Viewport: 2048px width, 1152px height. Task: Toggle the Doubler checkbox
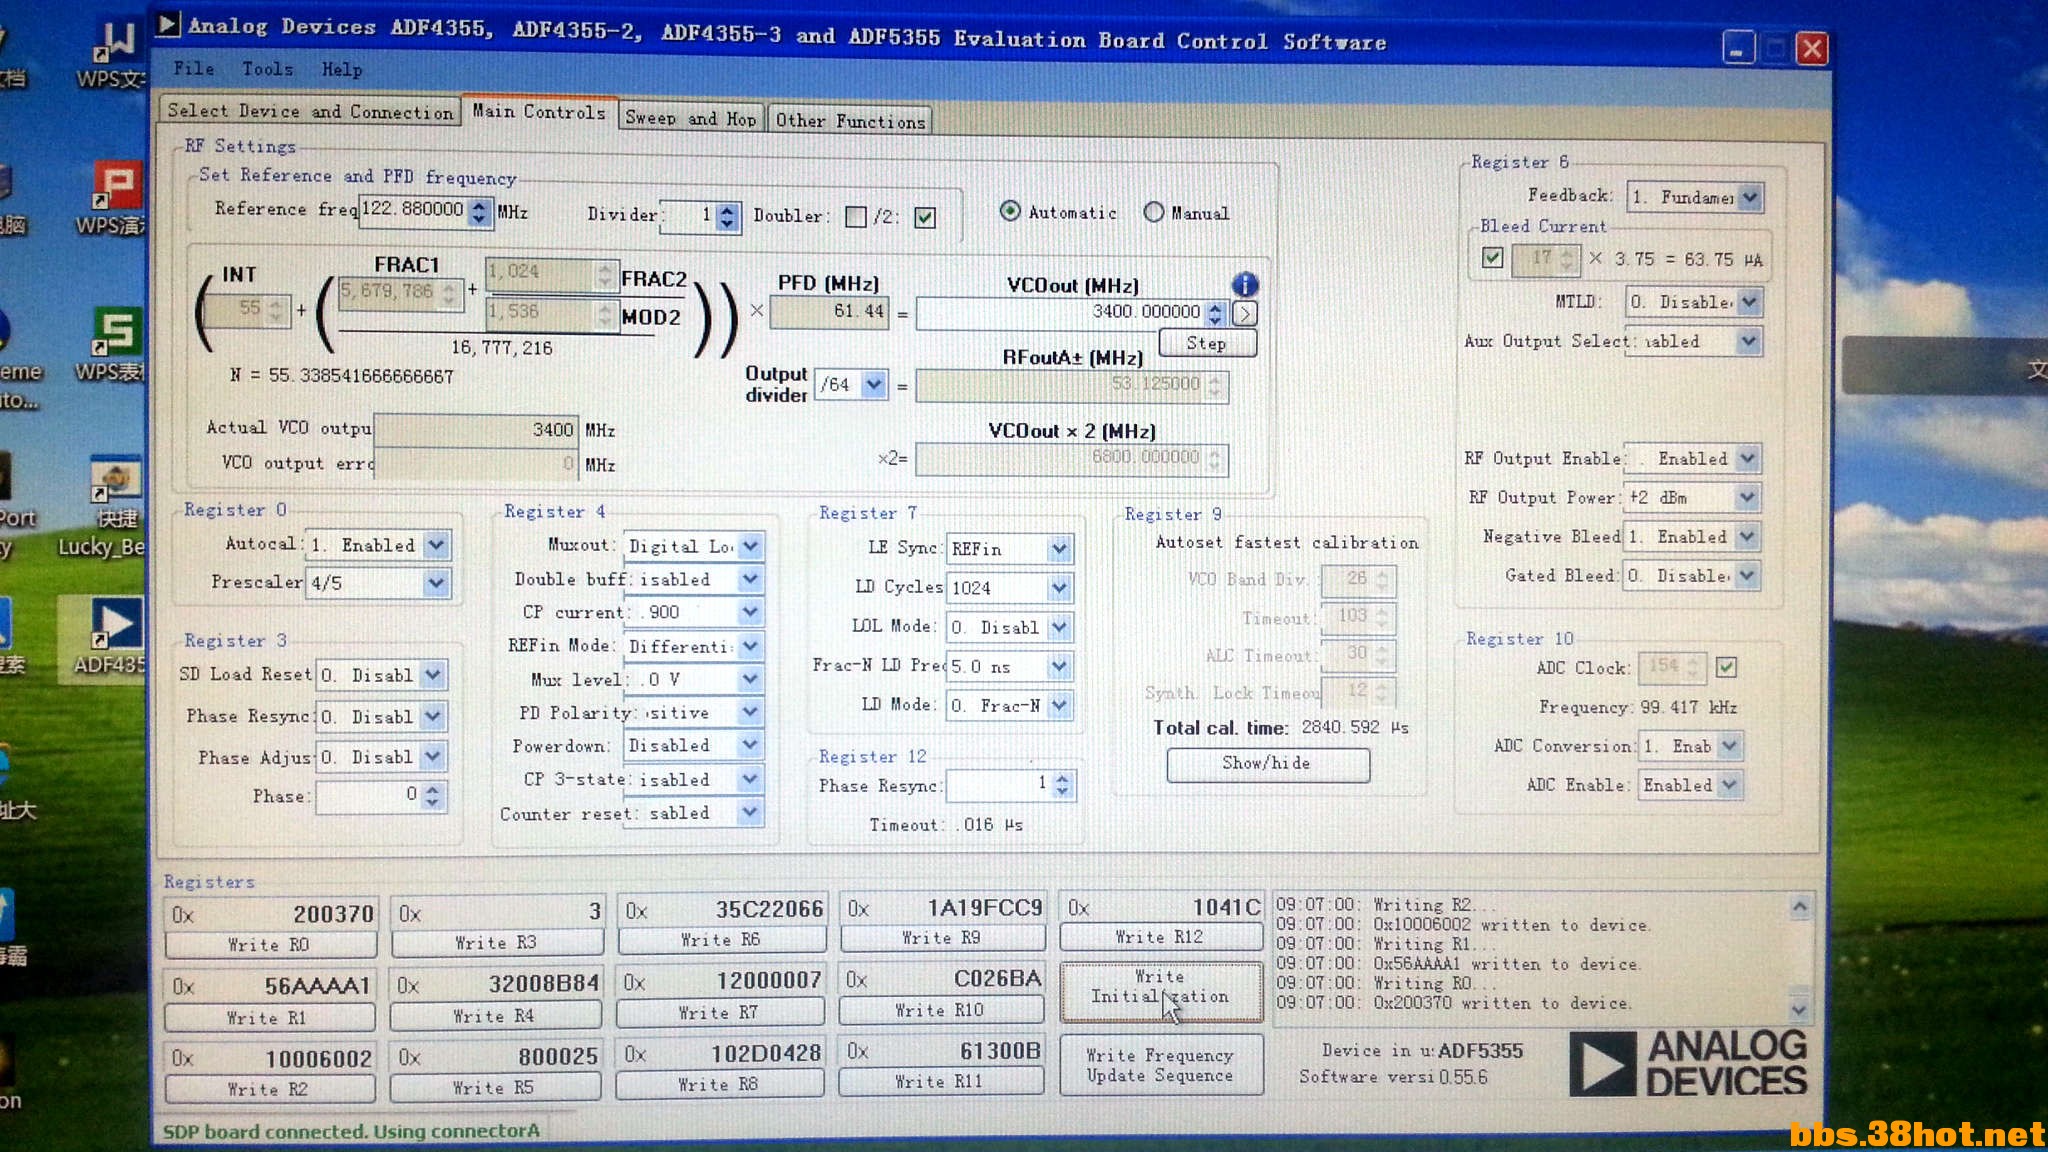point(856,216)
